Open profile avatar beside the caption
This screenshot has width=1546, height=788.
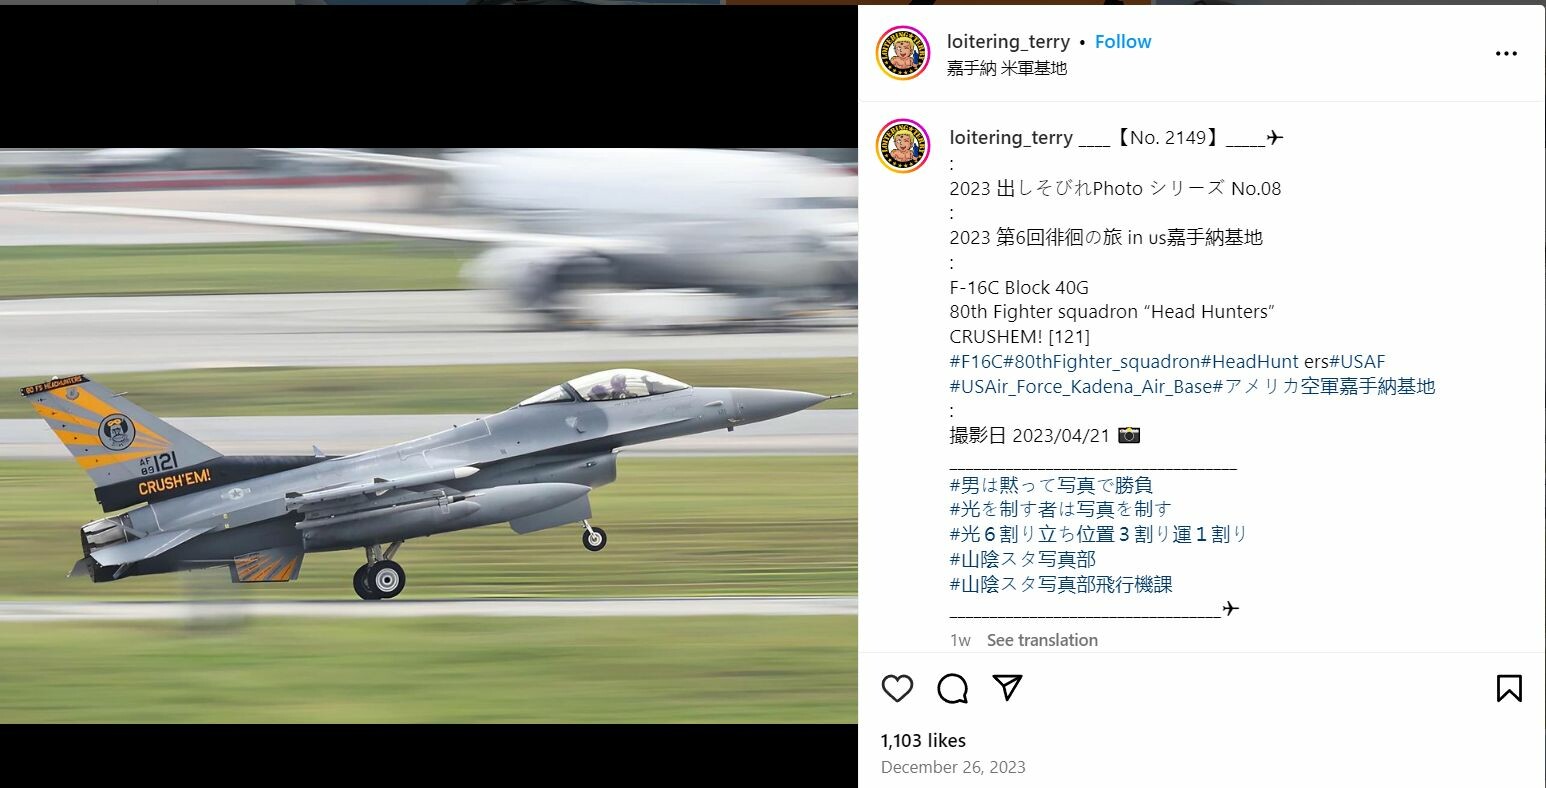coord(903,146)
